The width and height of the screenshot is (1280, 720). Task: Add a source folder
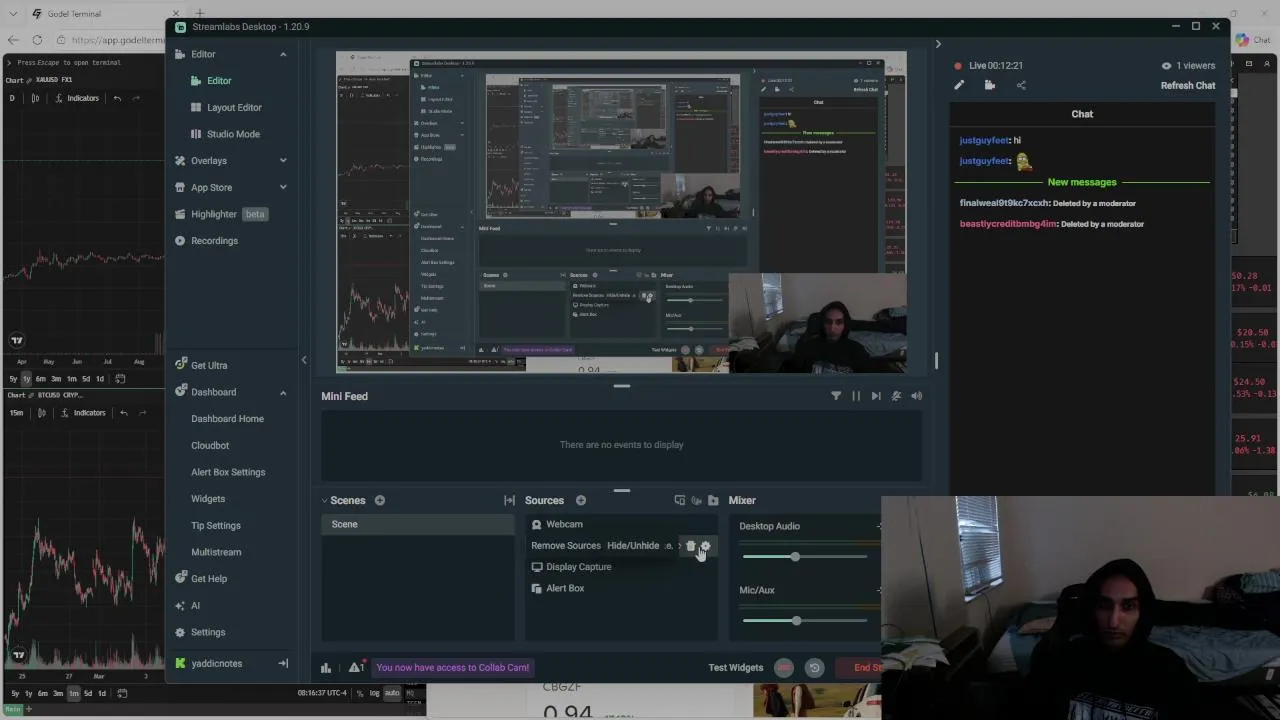coord(713,500)
